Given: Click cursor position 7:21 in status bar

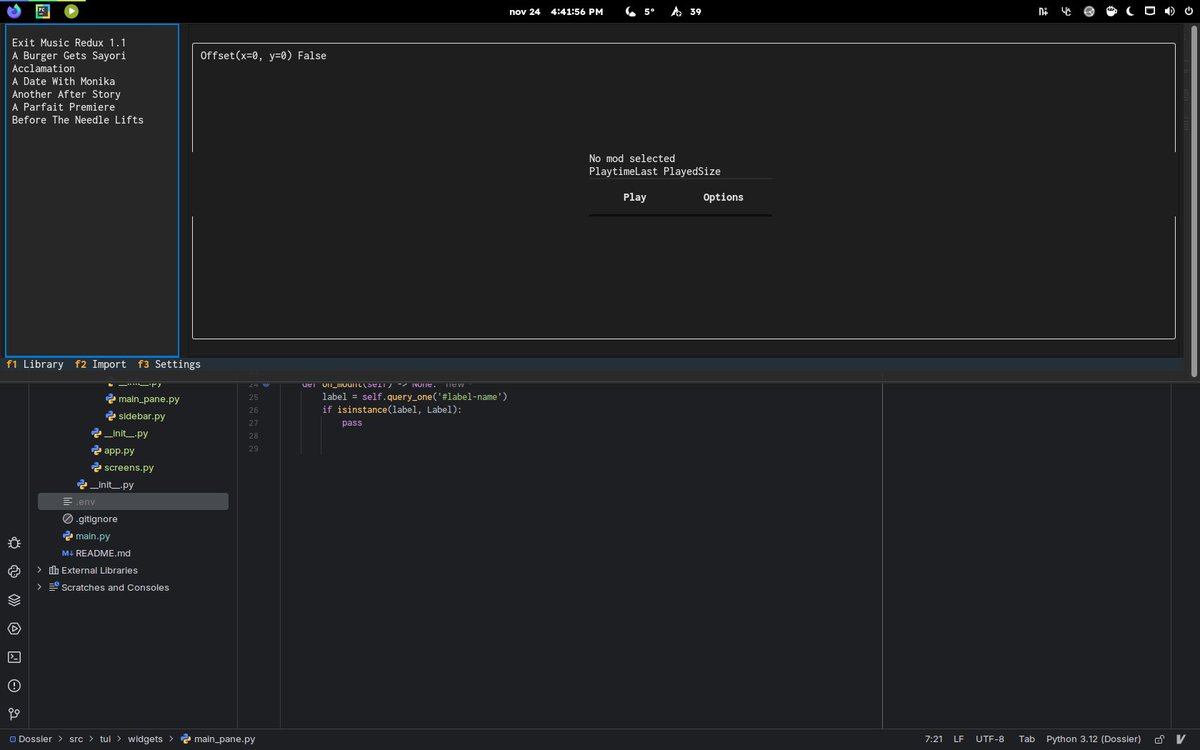Looking at the screenshot, I should [x=934, y=739].
